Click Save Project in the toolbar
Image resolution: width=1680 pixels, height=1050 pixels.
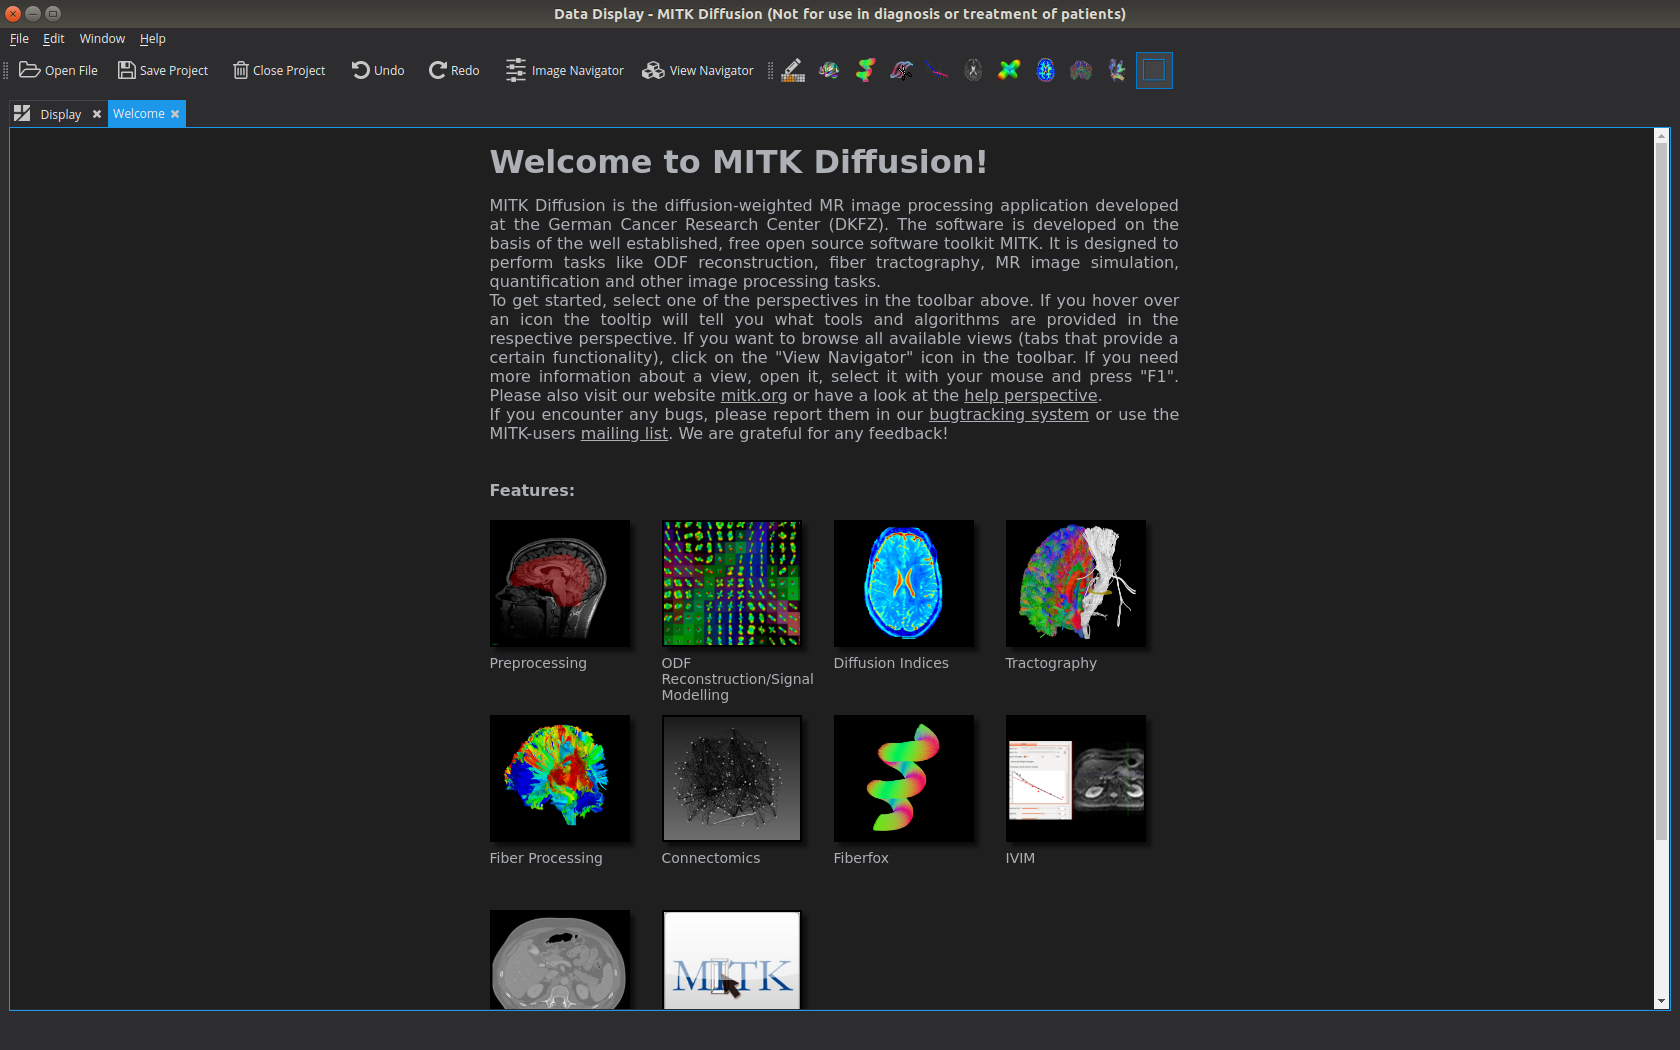tap(163, 70)
